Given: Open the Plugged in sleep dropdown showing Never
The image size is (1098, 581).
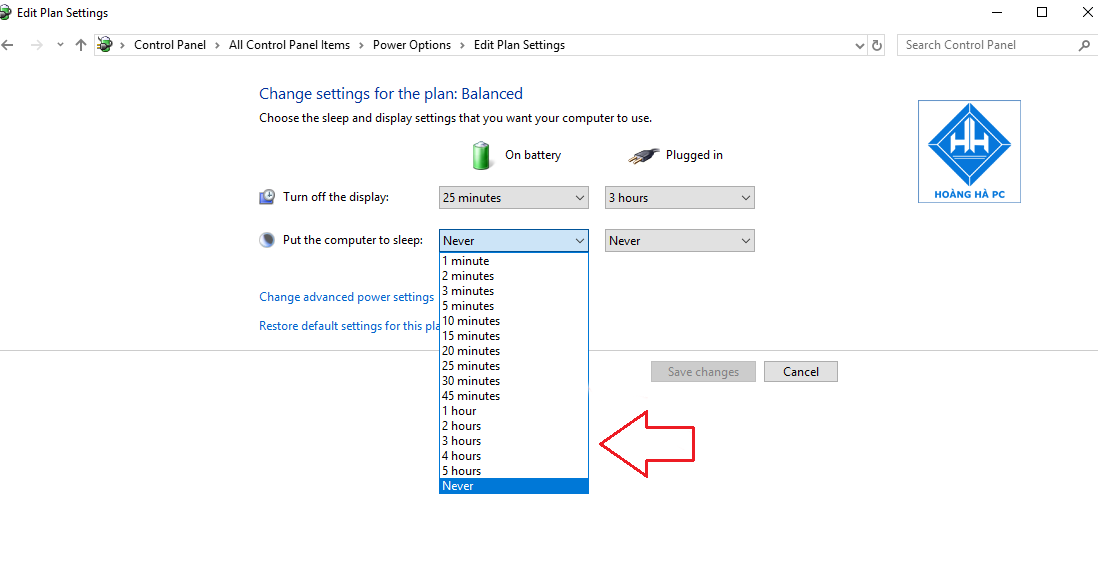Looking at the screenshot, I should [679, 240].
